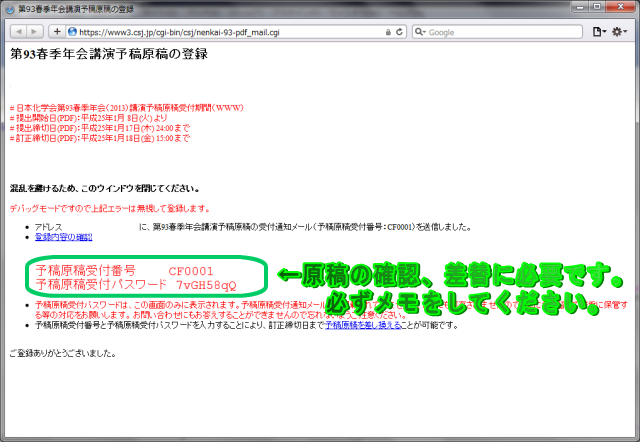Click the receipt password 7vGH58qQ
This screenshot has width=640, height=442.
pos(208,285)
